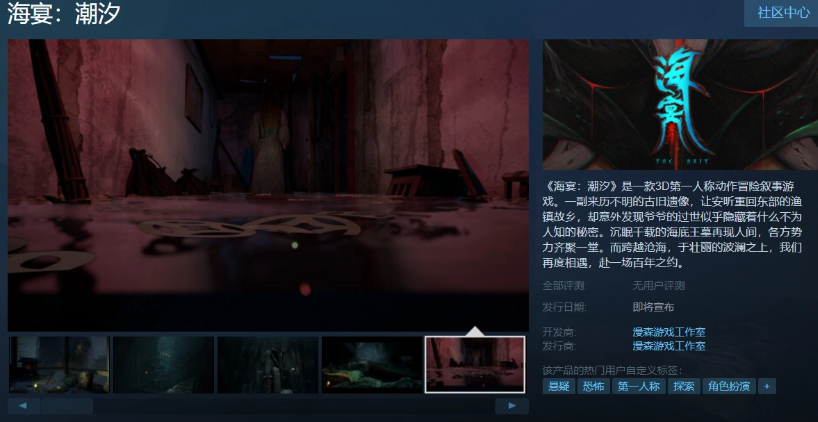The image size is (818, 422).
Task: Open the 社区中心 community hub button
Action: point(783,13)
